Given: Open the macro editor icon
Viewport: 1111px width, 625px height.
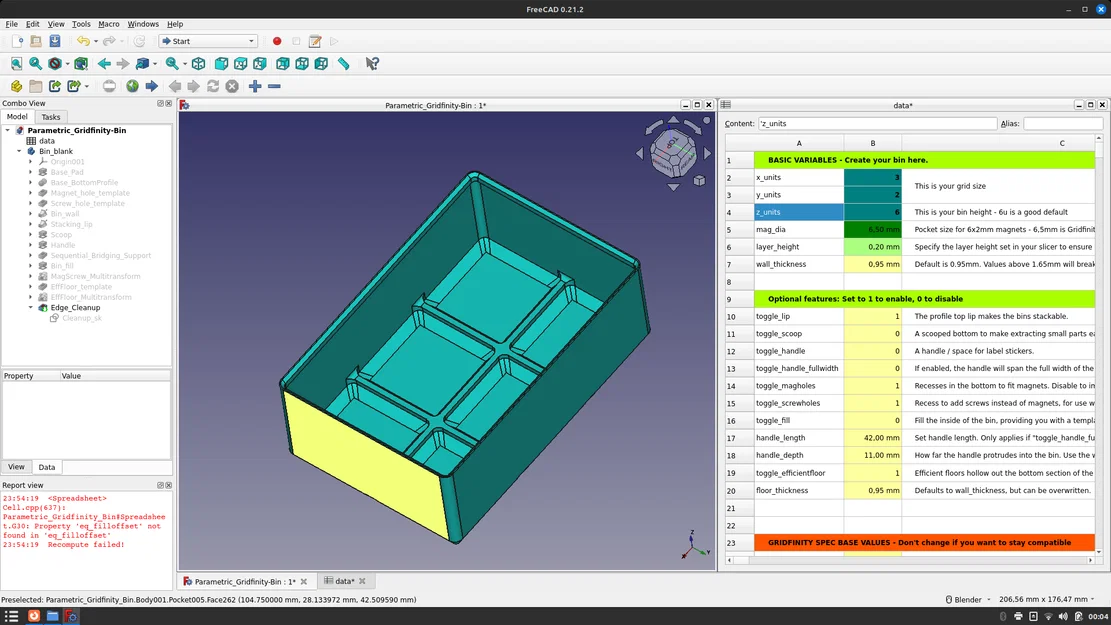Looking at the screenshot, I should pyautogui.click(x=314, y=41).
